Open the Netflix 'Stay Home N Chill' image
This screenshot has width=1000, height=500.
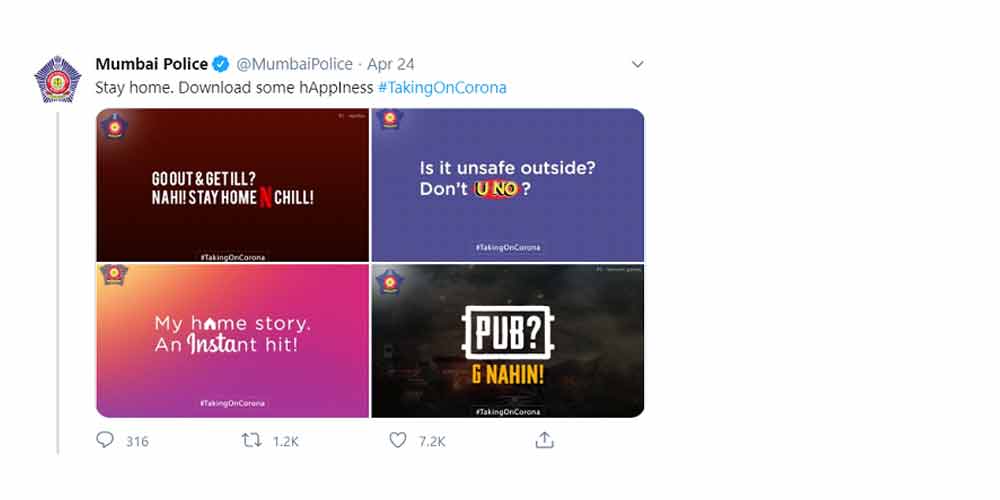coord(233,186)
